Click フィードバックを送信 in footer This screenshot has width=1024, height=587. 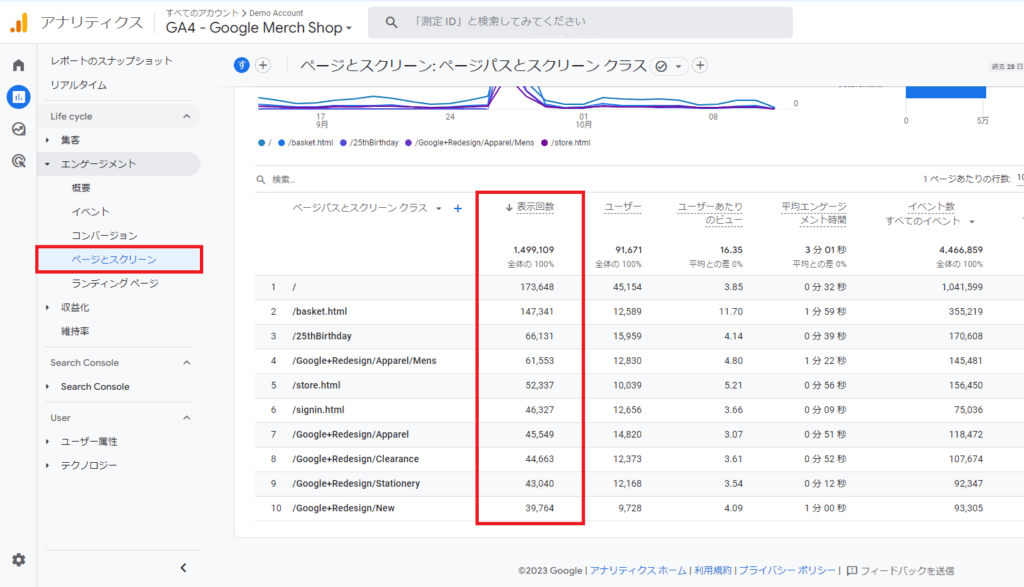pos(907,571)
